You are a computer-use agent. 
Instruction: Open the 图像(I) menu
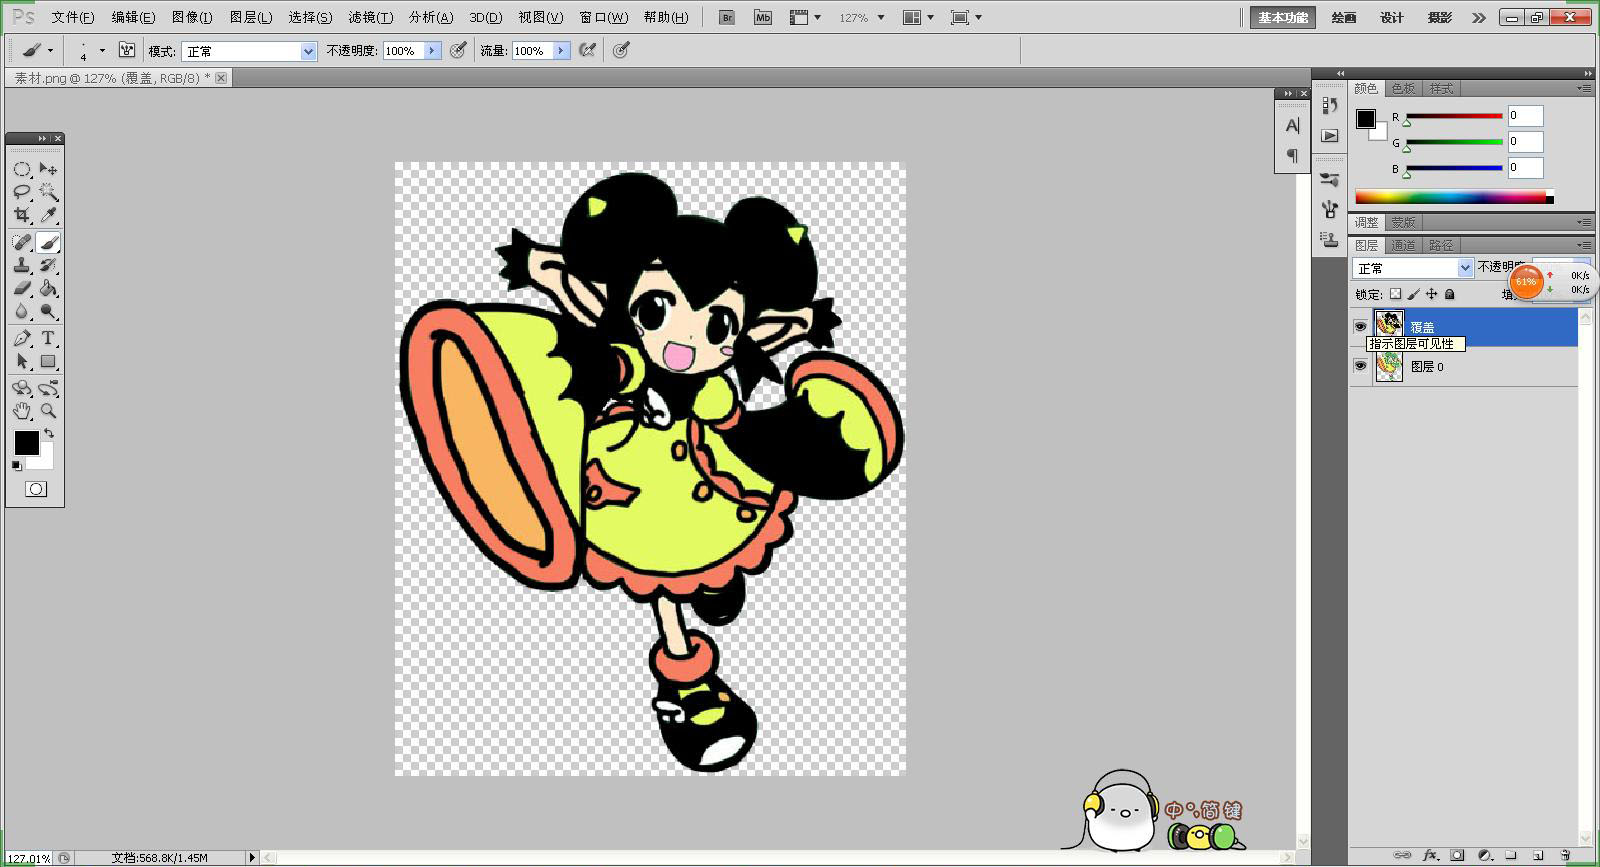pyautogui.click(x=192, y=17)
